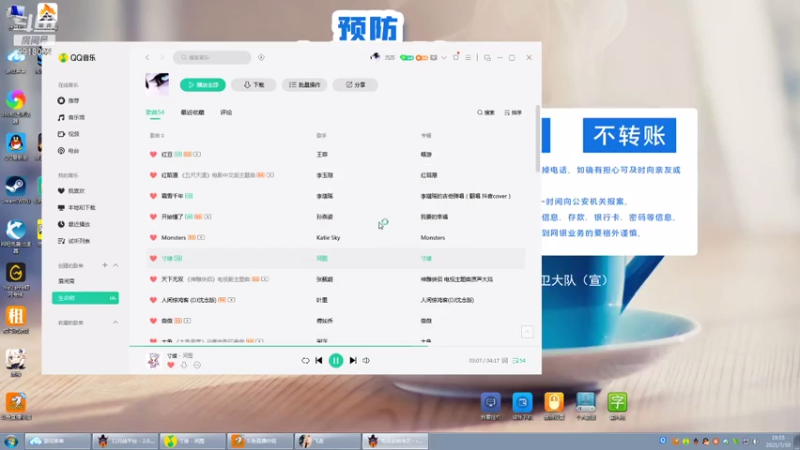Expand the title bar dropdown chevron
The width and height of the screenshot is (800, 450).
pyautogui.click(x=444, y=58)
